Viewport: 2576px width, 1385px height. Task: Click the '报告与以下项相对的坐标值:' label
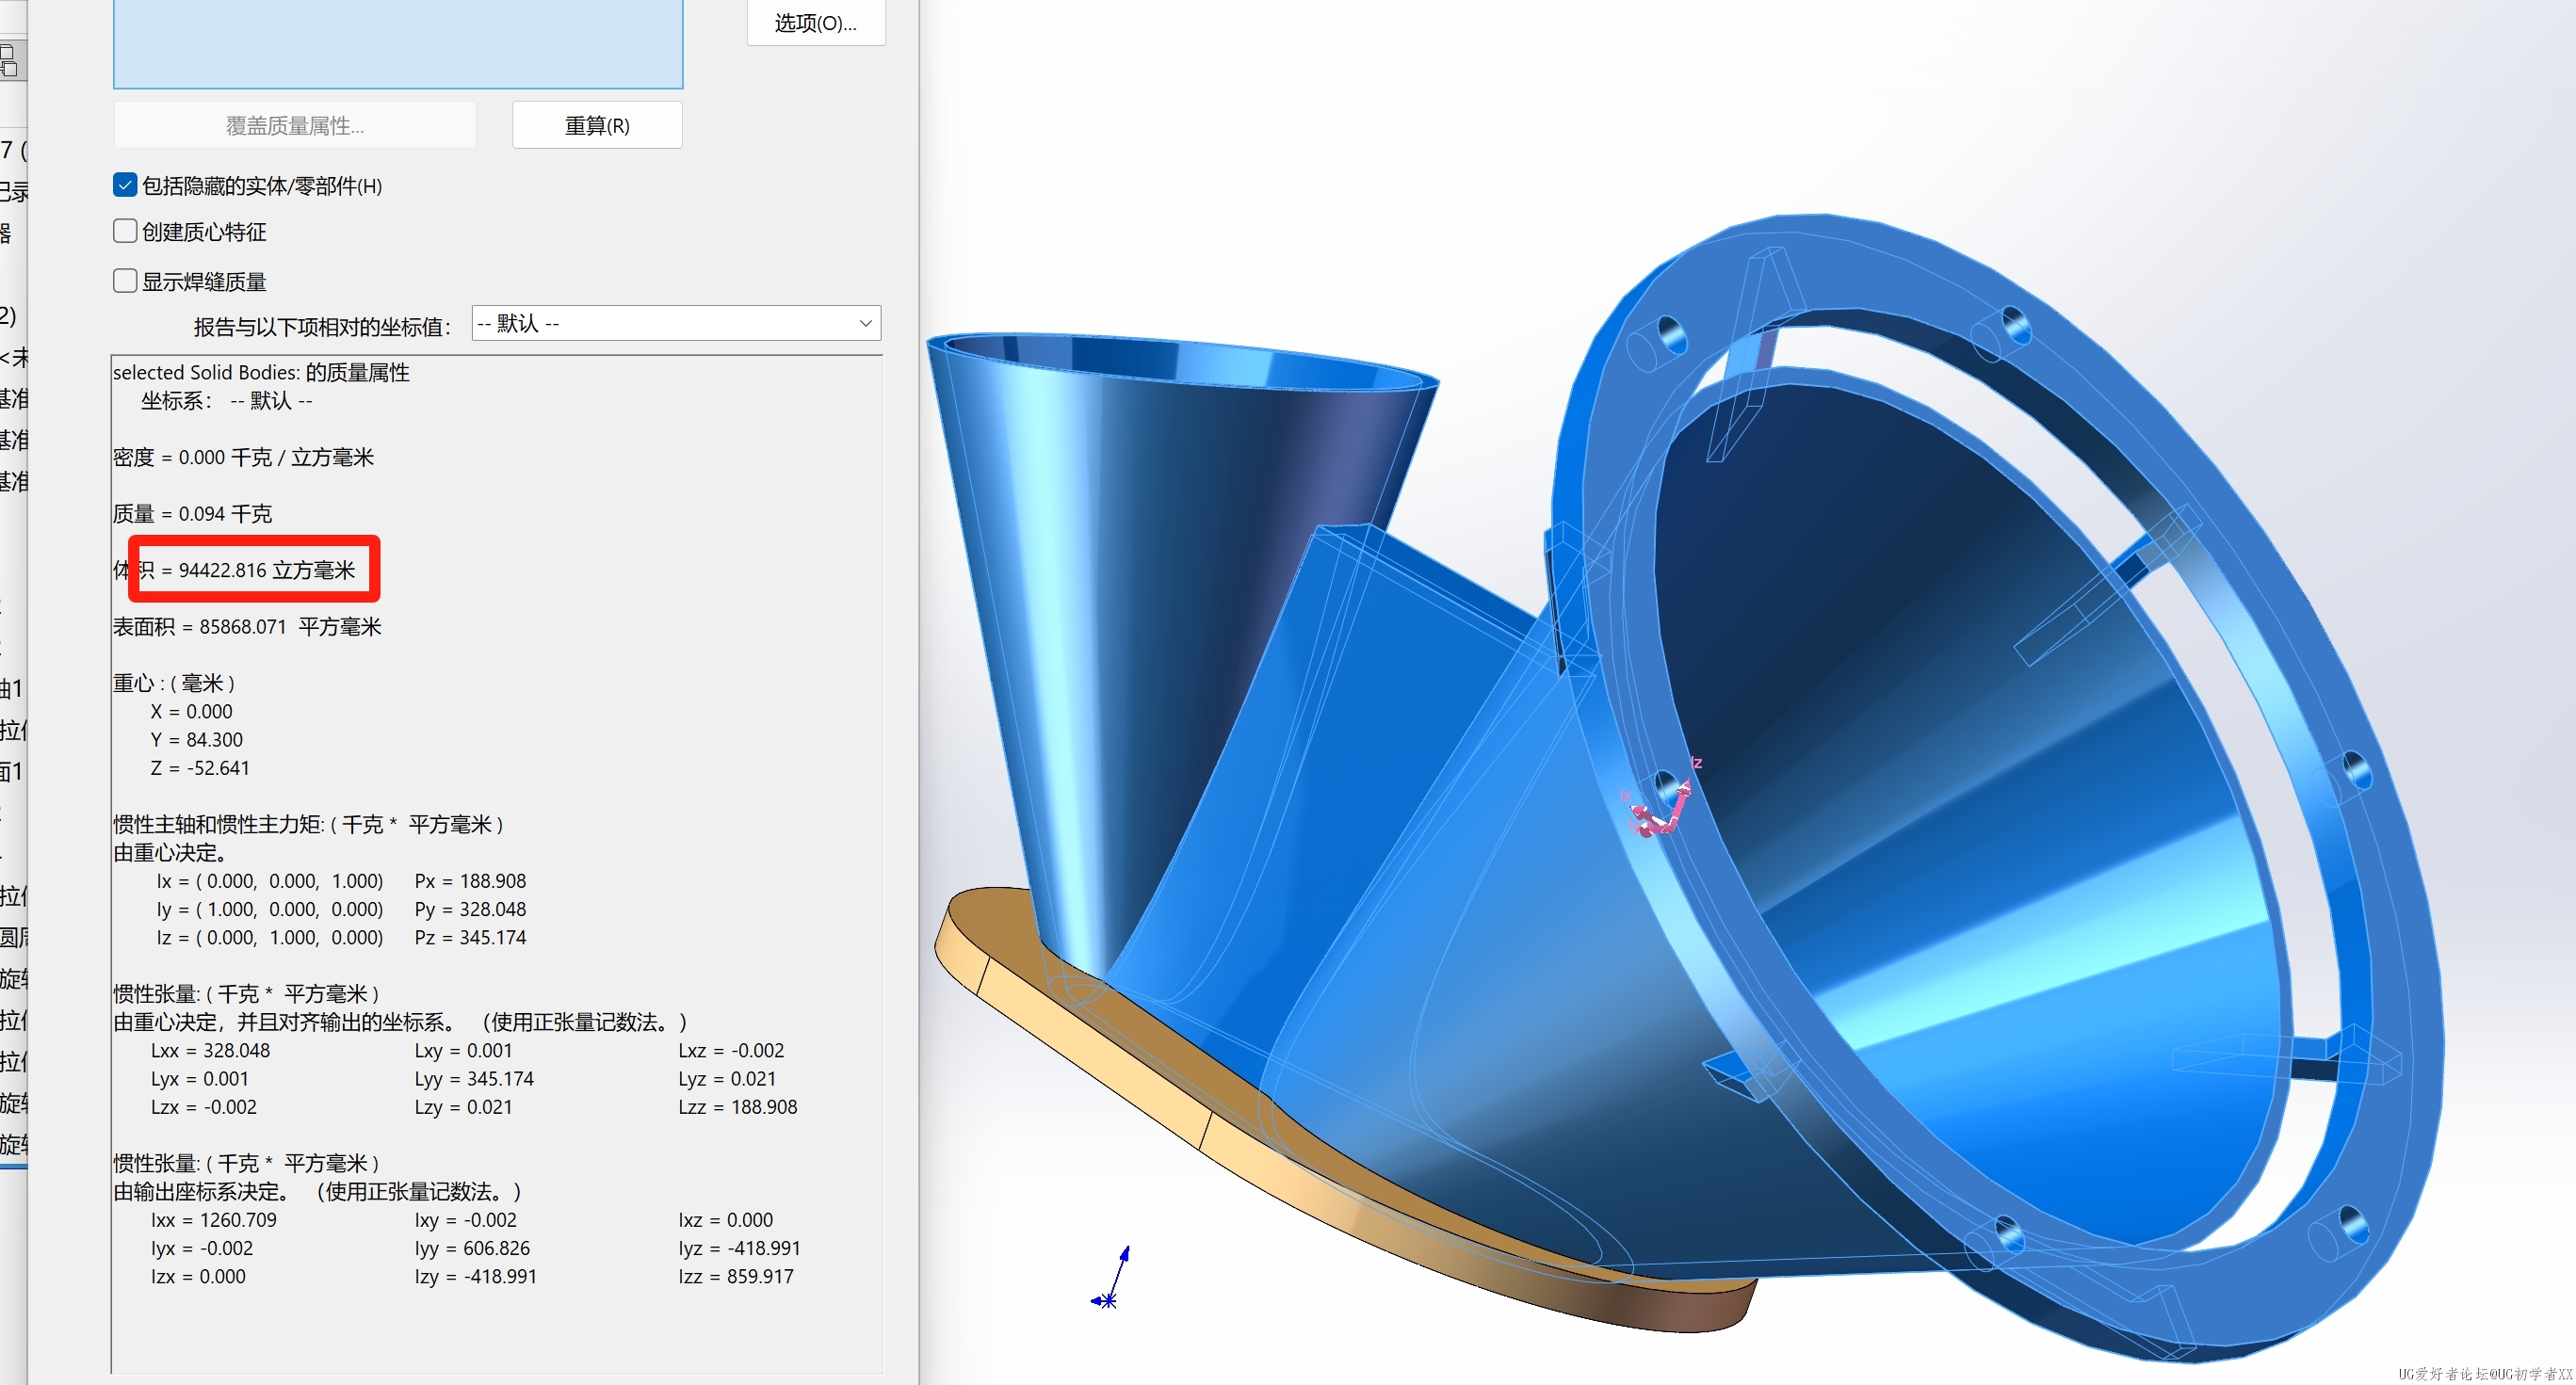(323, 326)
